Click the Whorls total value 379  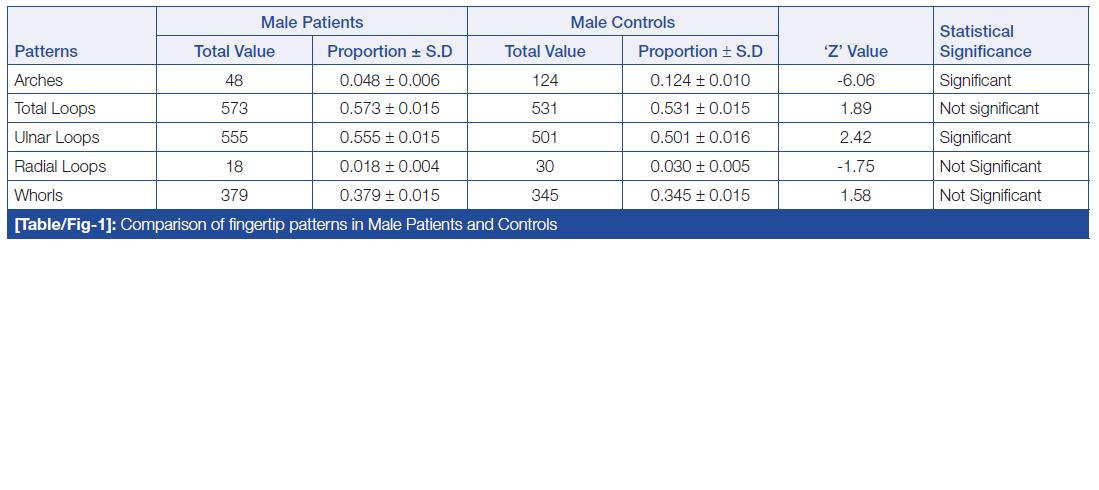(234, 195)
